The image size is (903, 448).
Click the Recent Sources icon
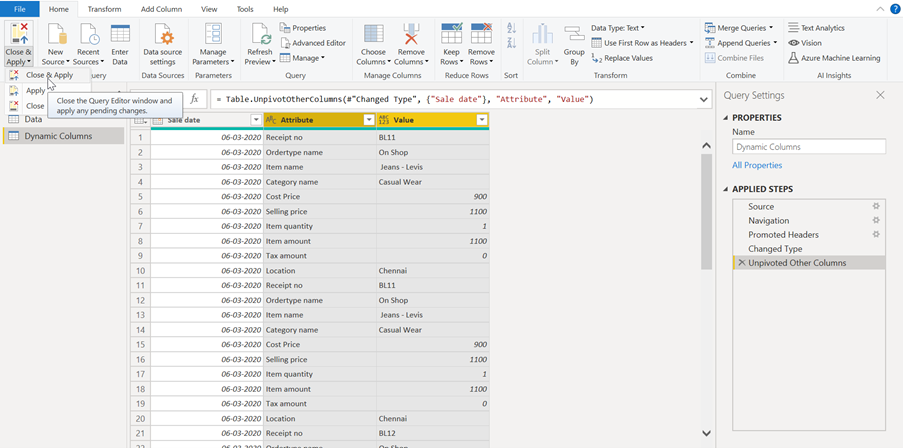89,34
